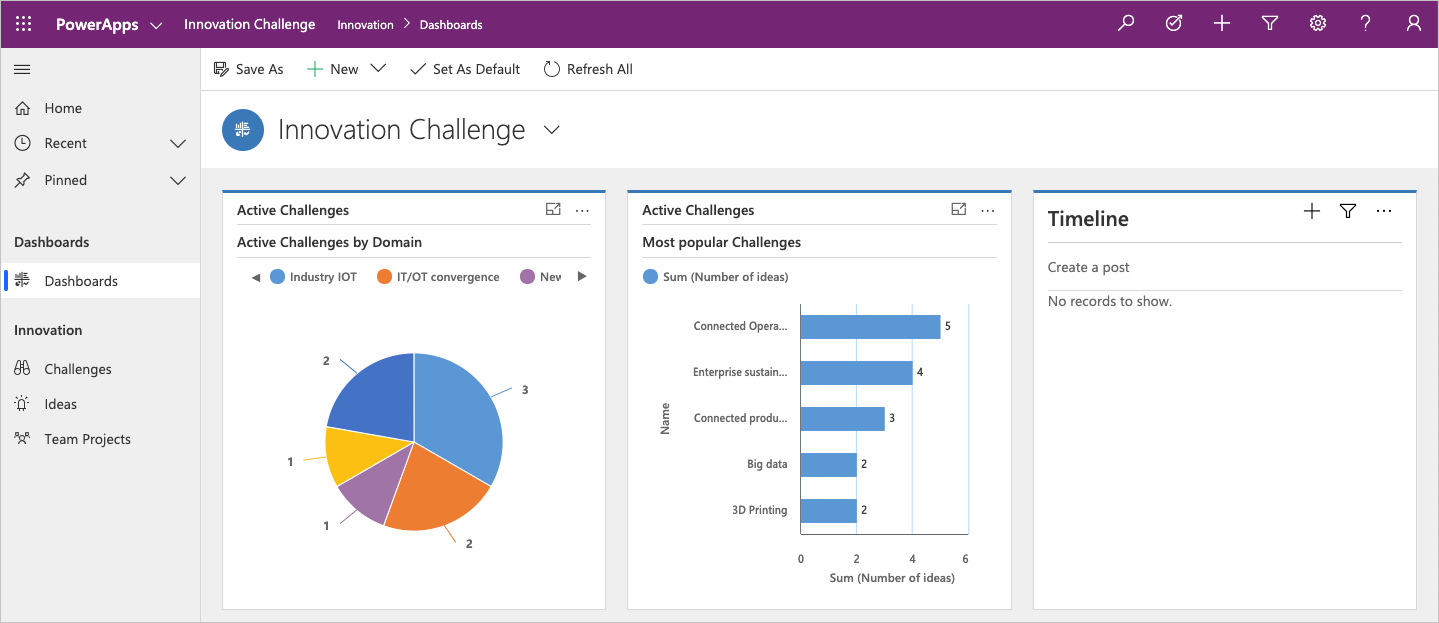Open the task flow target icon
The height and width of the screenshot is (623, 1439).
pos(1174,24)
